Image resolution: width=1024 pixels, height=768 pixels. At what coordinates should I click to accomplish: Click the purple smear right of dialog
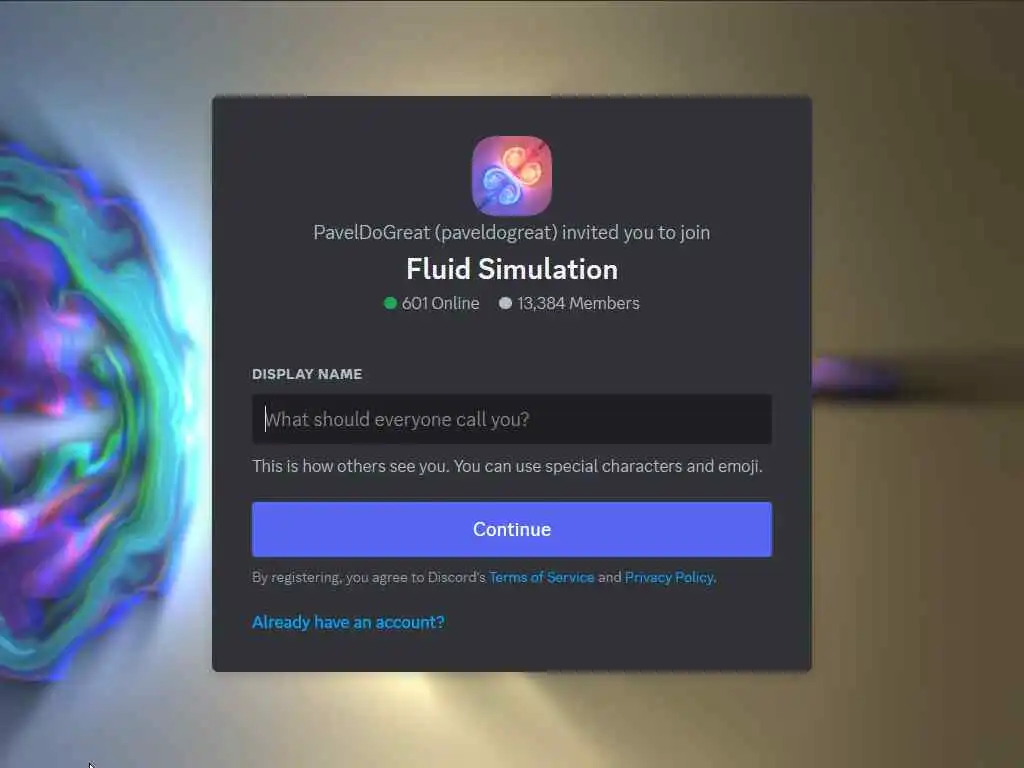pyautogui.click(x=856, y=379)
